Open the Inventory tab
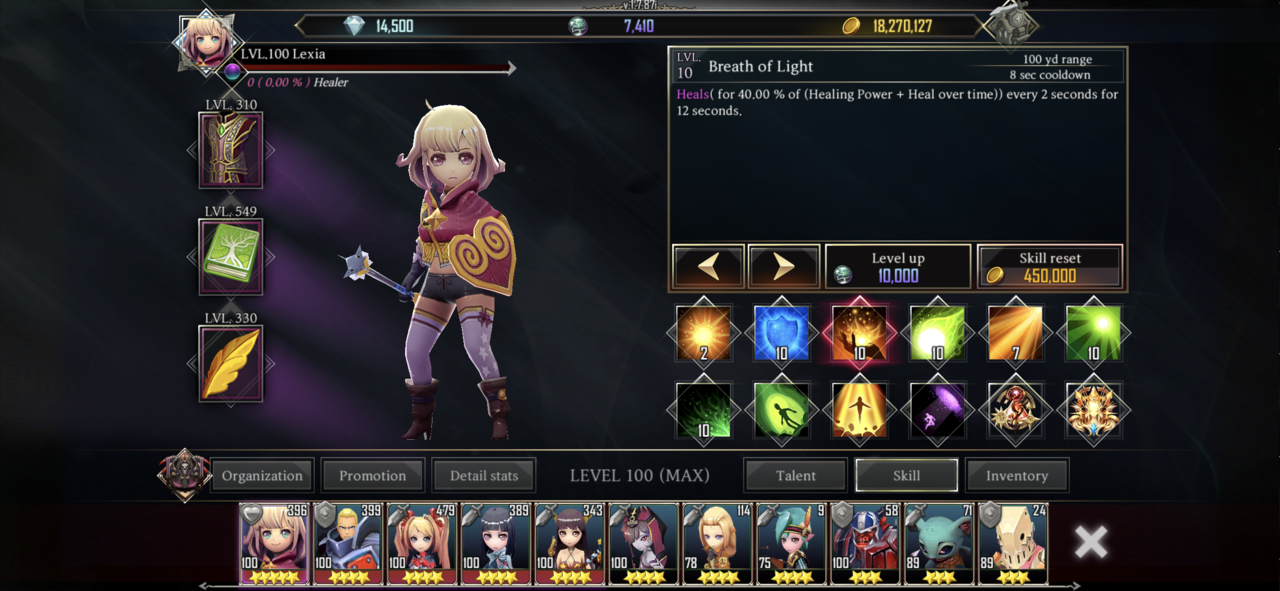Screen dimensions: 1280x591 coord(1017,475)
